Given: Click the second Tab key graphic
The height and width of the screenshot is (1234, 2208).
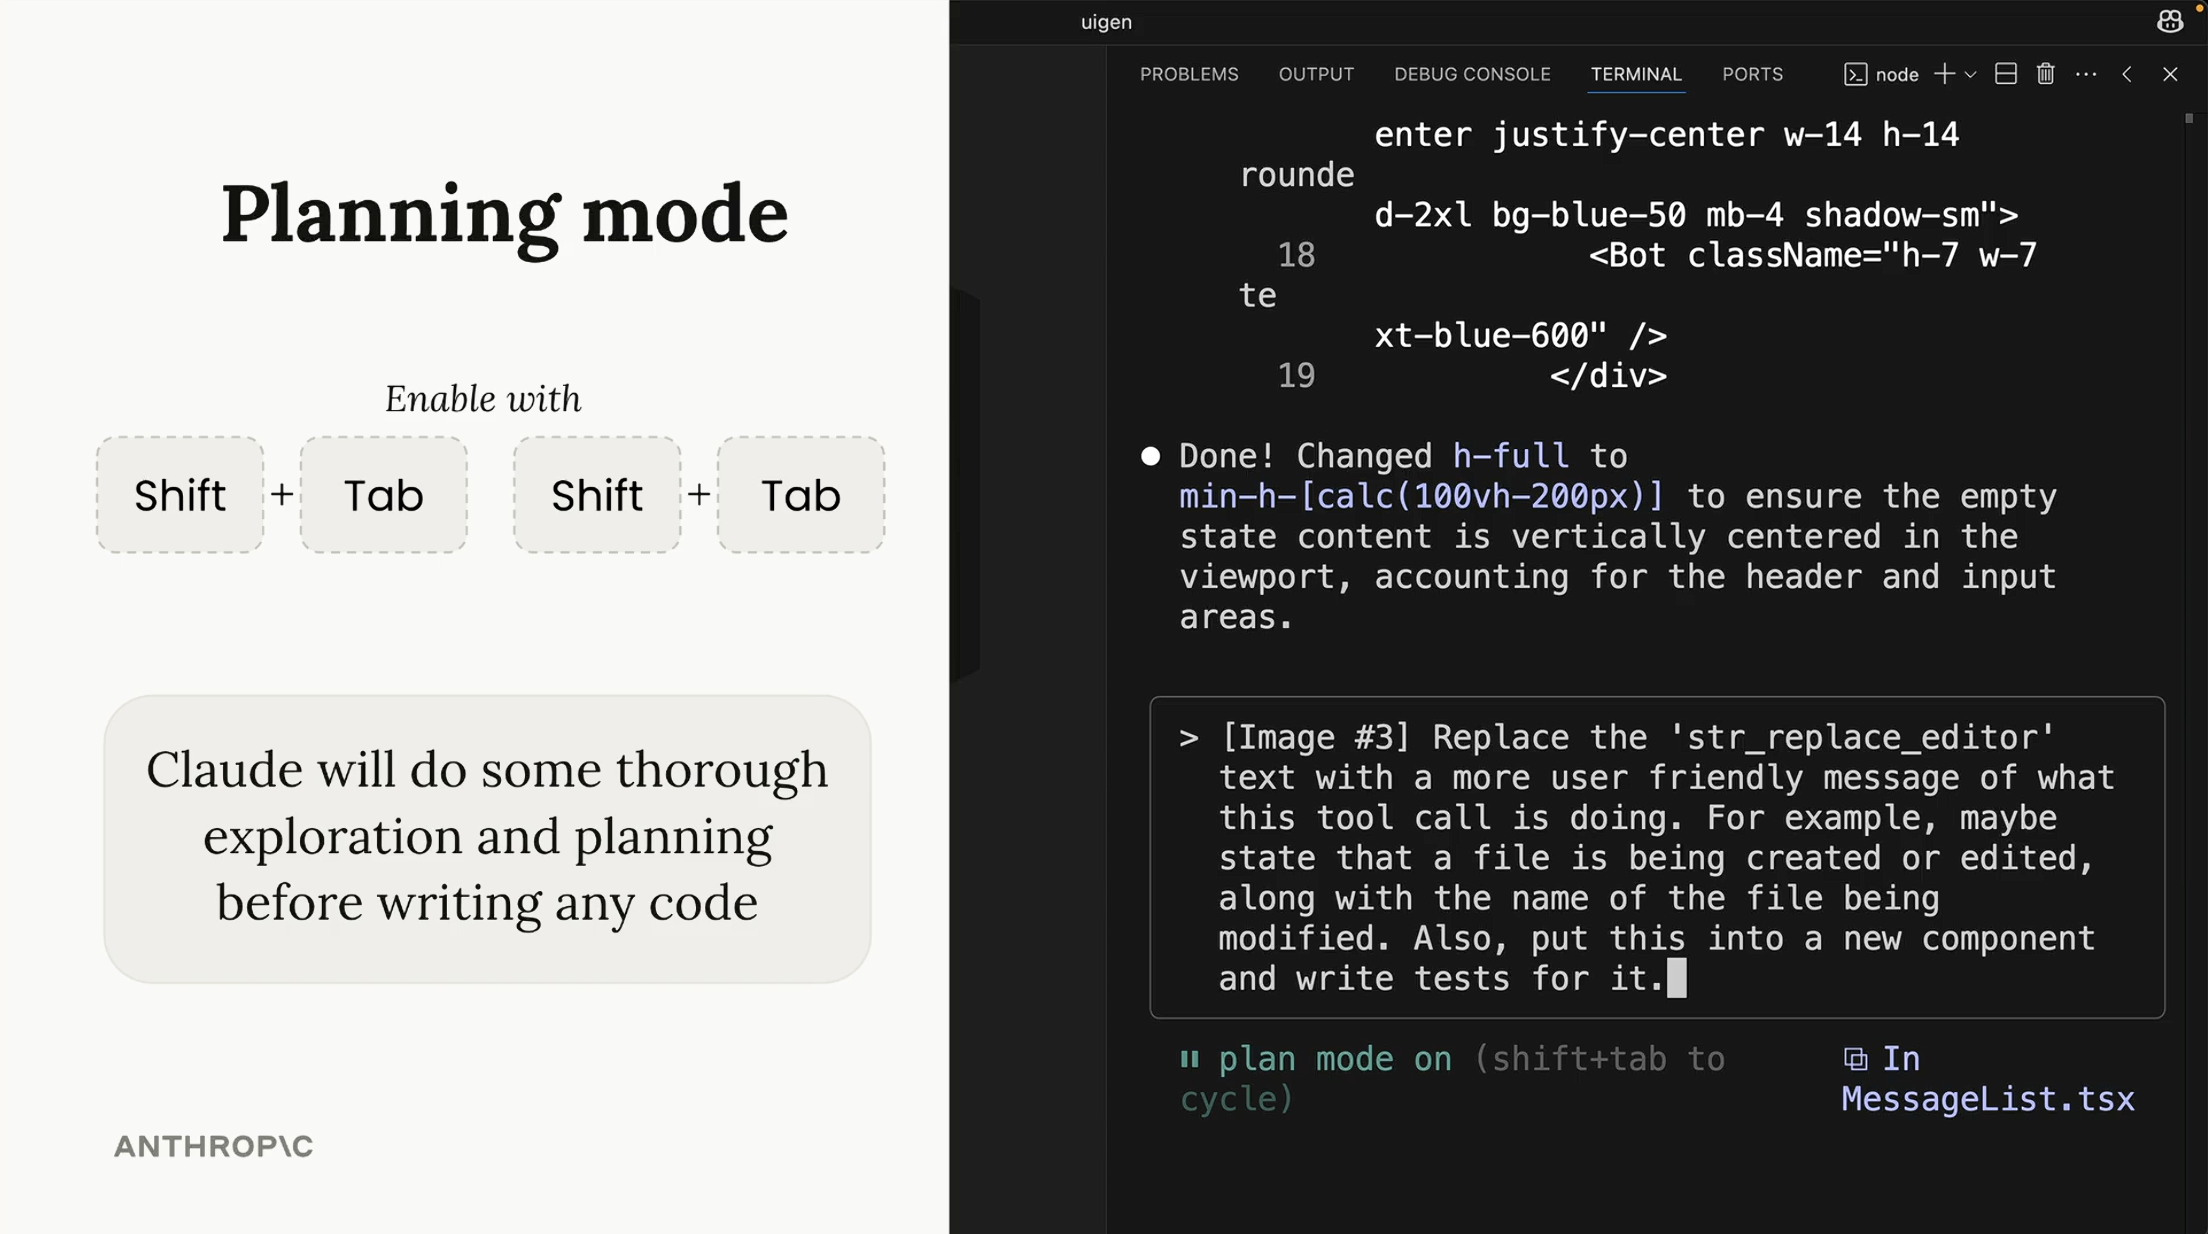Looking at the screenshot, I should tap(800, 495).
